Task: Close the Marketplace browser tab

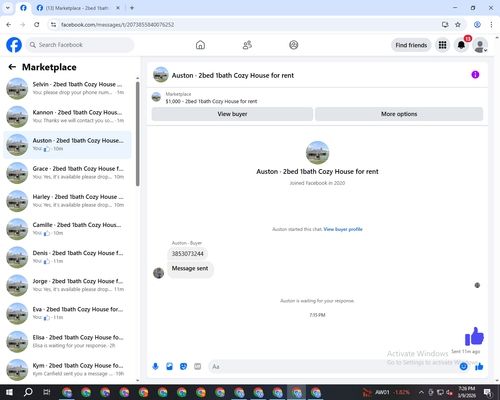Action: pos(118,8)
